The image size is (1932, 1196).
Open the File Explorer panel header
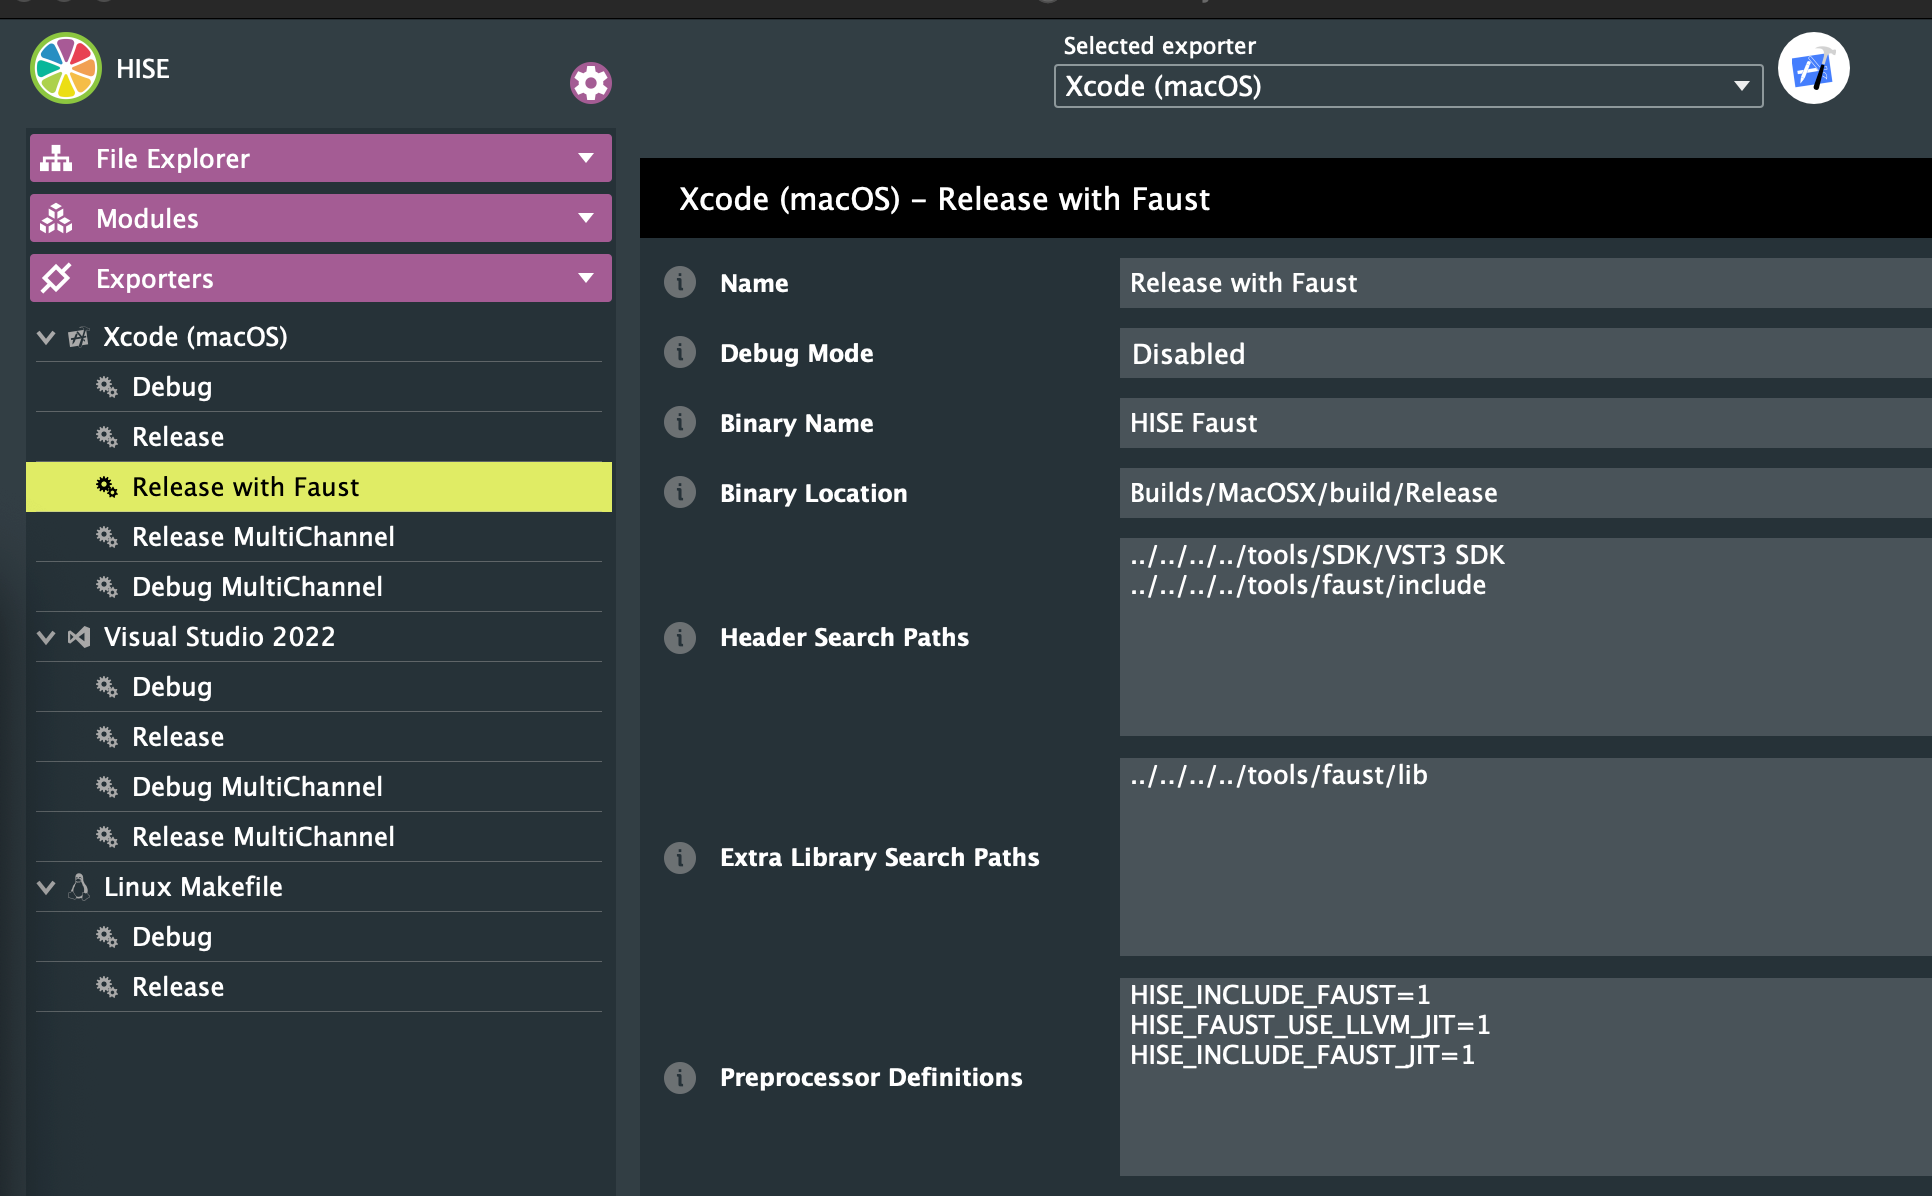click(321, 158)
